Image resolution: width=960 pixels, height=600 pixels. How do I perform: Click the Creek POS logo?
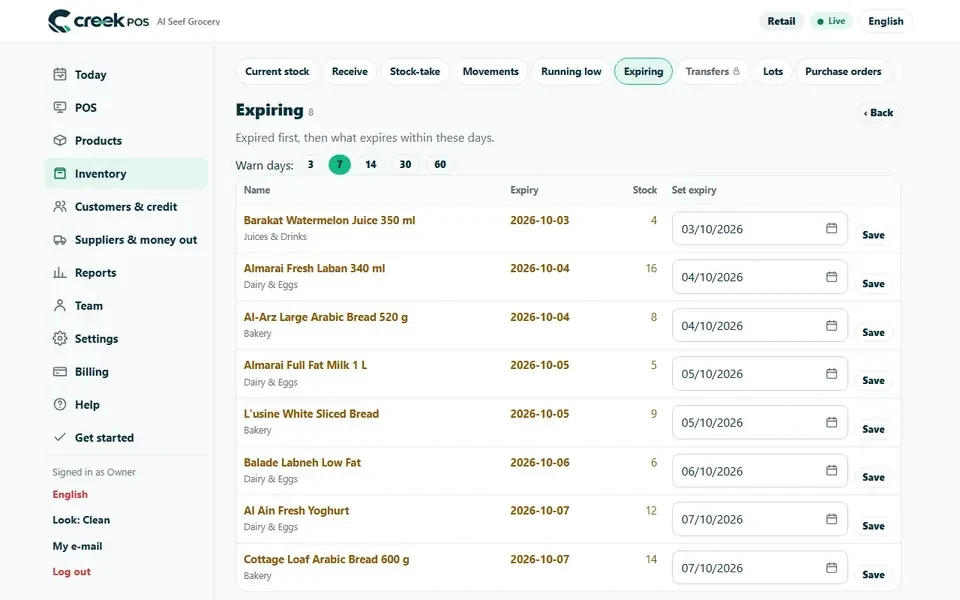[98, 21]
